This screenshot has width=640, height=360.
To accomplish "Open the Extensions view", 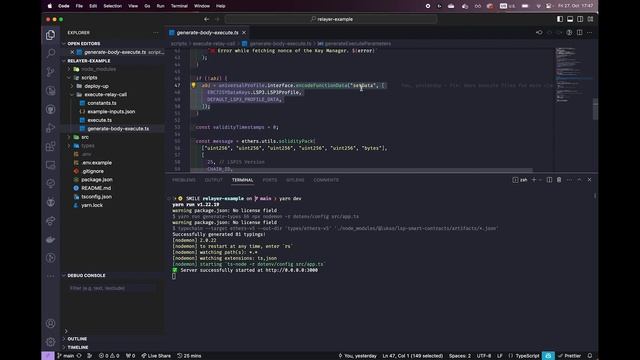I will [51, 146].
